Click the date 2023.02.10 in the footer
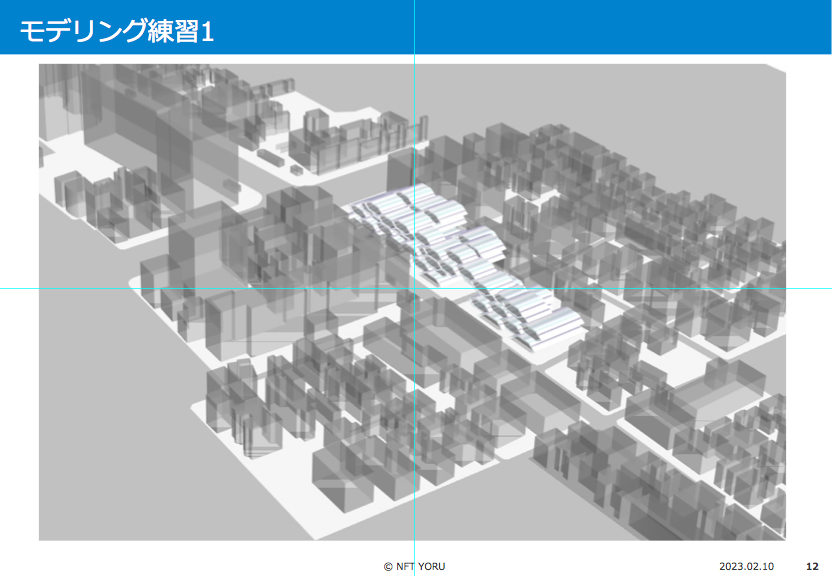This screenshot has width=832, height=576. point(746,566)
